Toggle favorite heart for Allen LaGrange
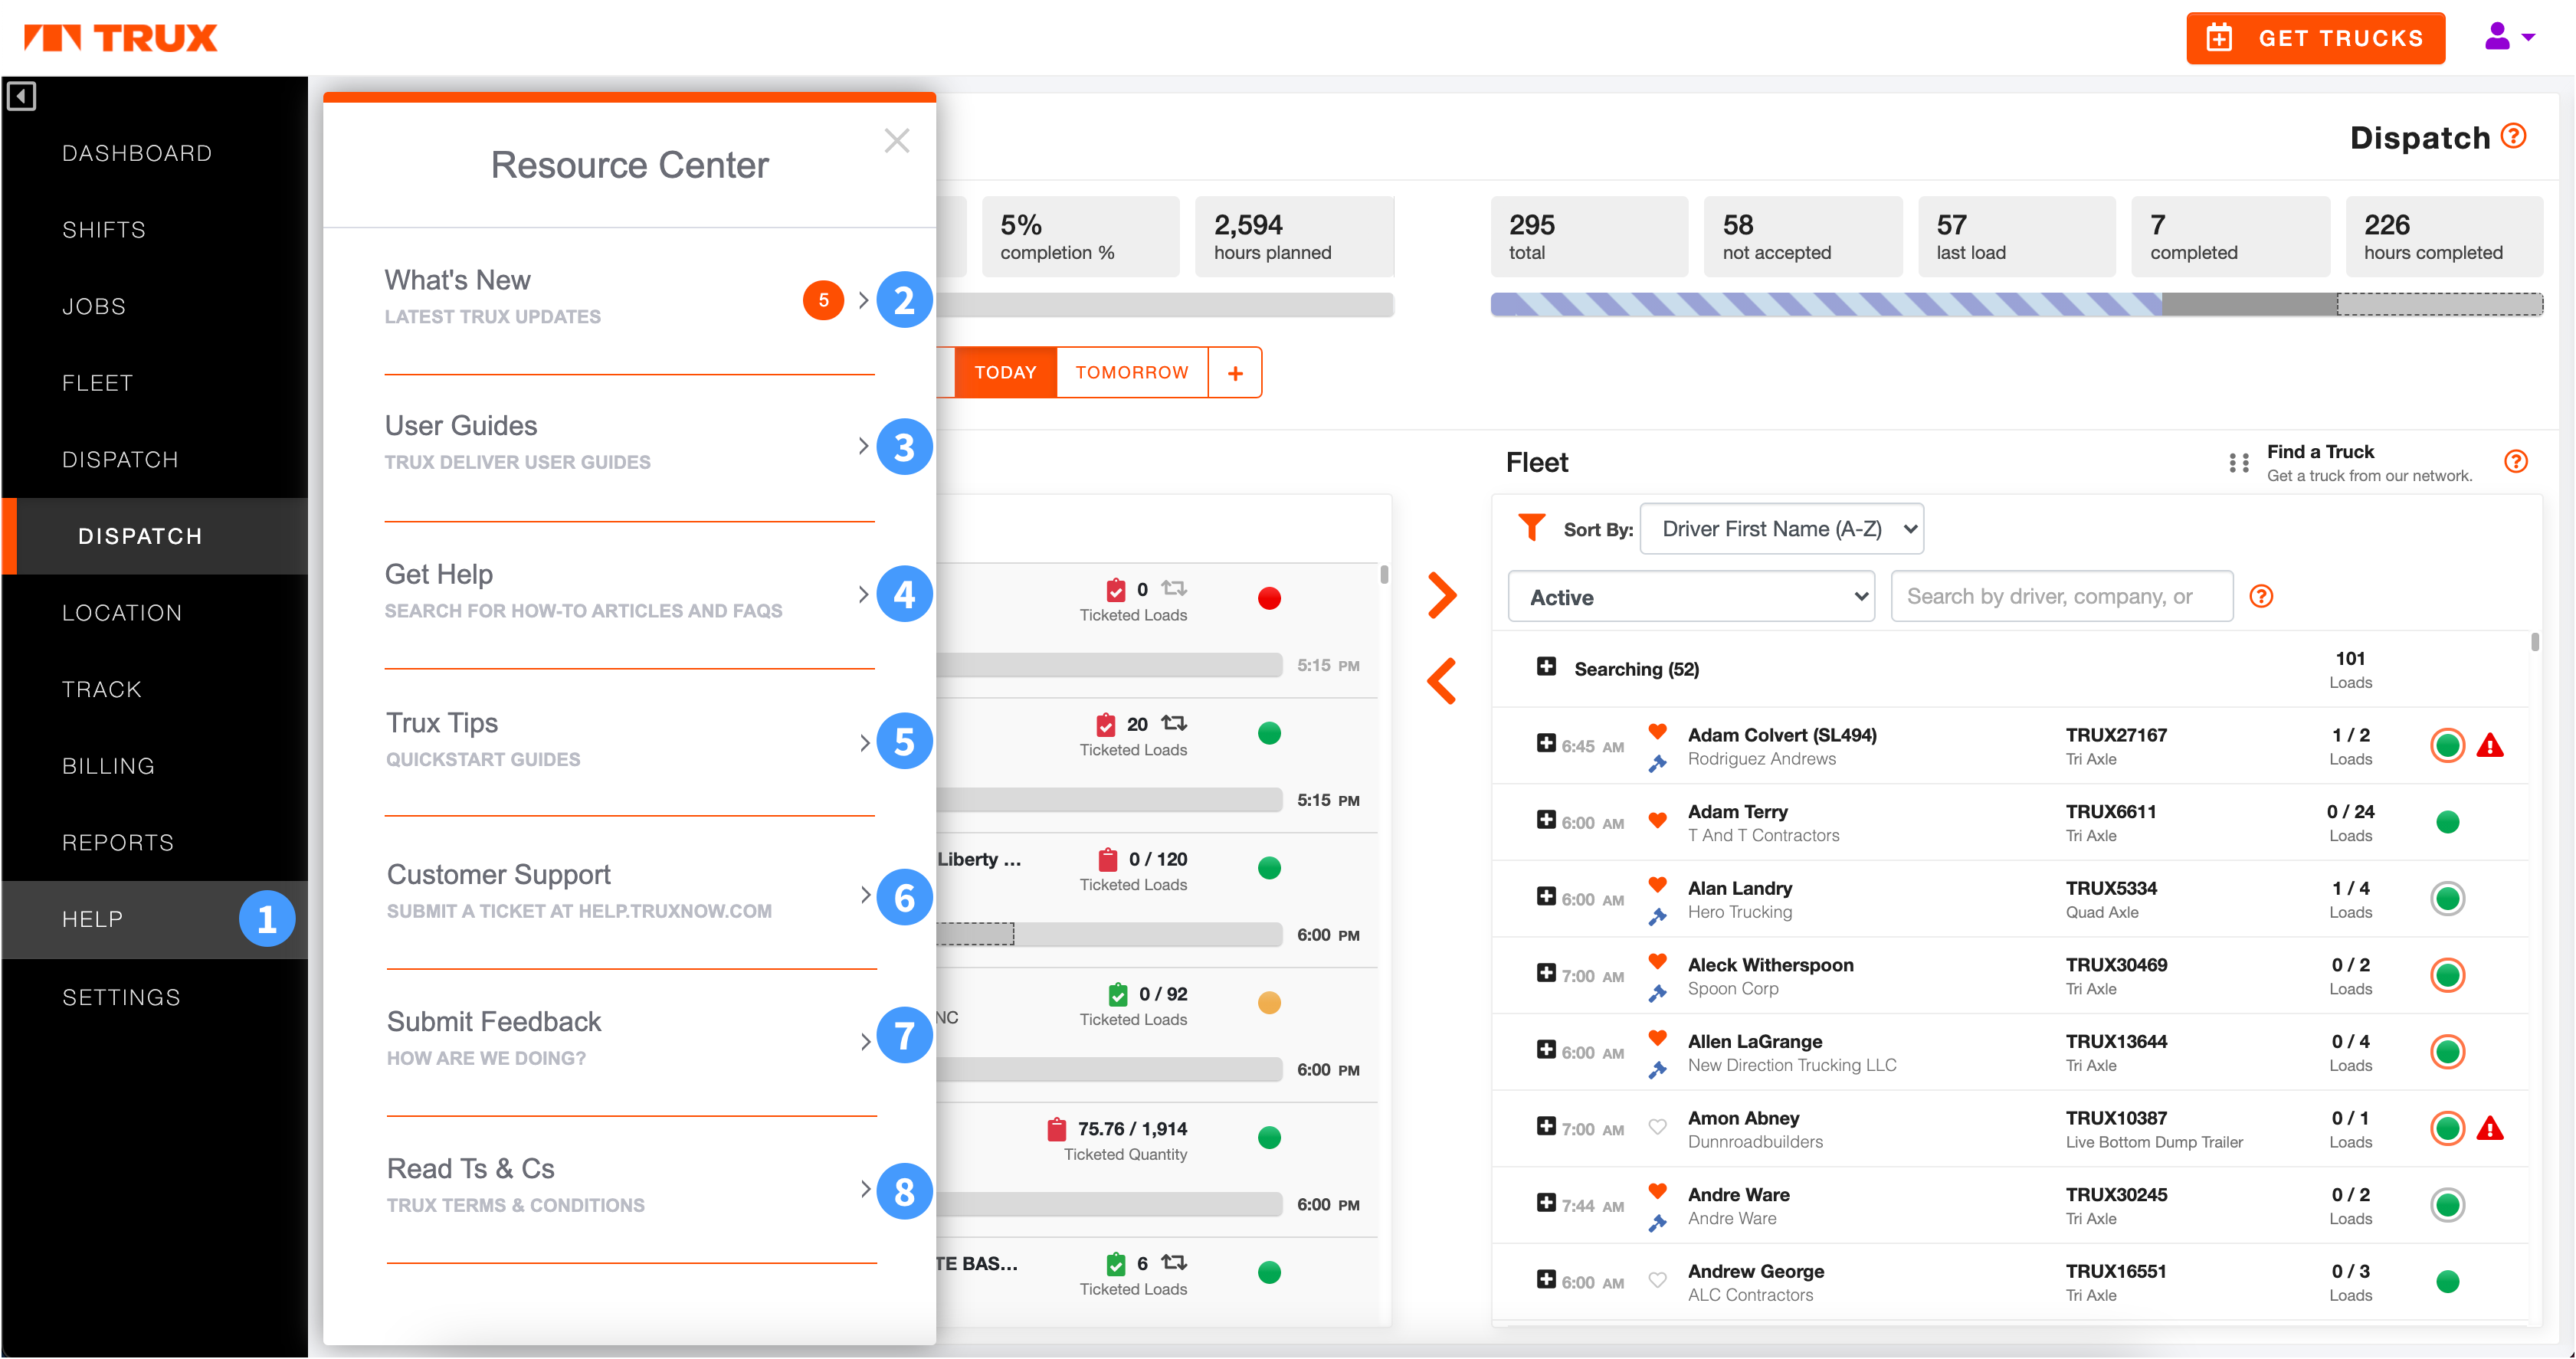2576x1359 pixels. (1657, 1038)
